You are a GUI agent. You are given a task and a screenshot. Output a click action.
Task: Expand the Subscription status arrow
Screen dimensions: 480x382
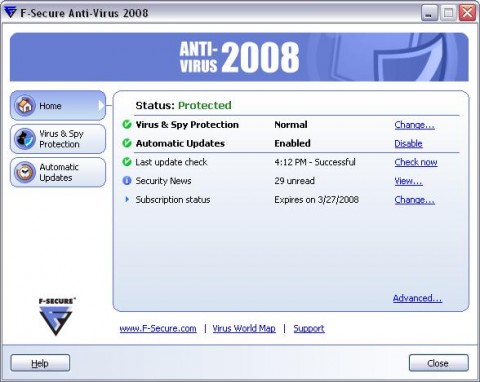(x=127, y=199)
